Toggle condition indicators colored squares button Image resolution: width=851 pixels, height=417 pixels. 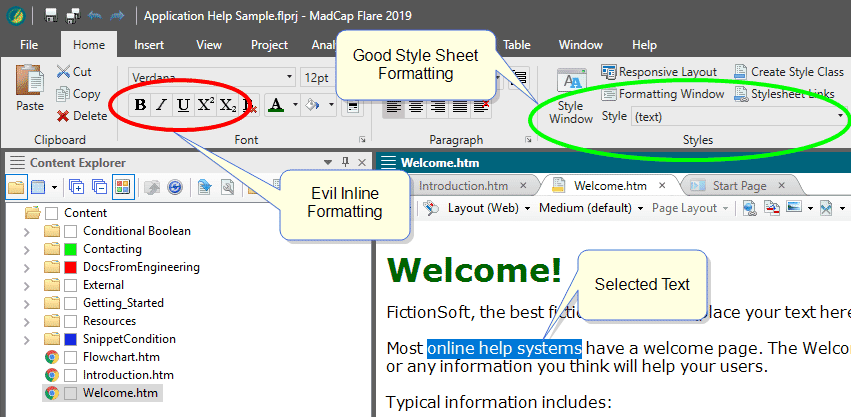click(x=123, y=187)
